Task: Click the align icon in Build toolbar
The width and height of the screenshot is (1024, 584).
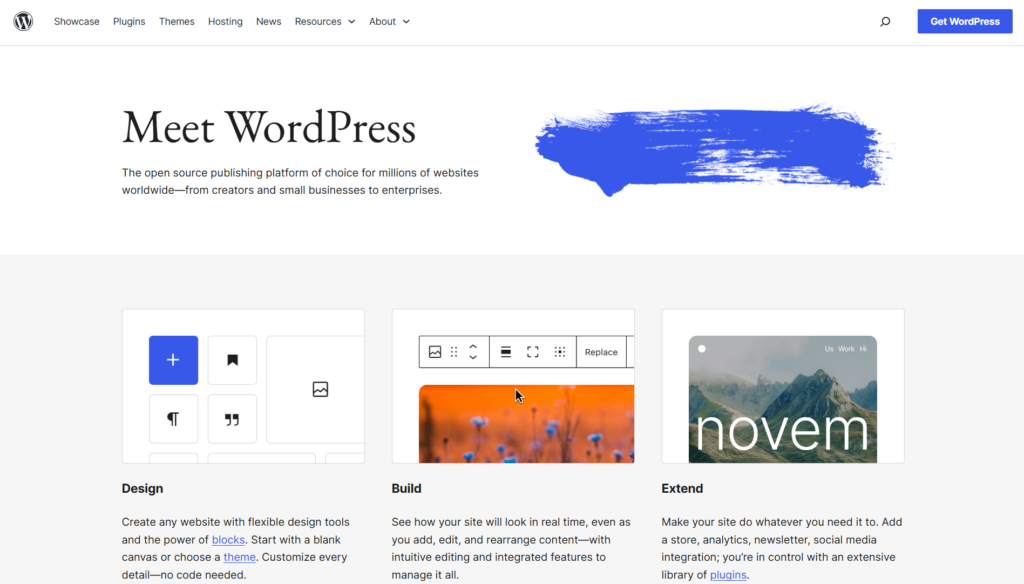Action: [505, 352]
